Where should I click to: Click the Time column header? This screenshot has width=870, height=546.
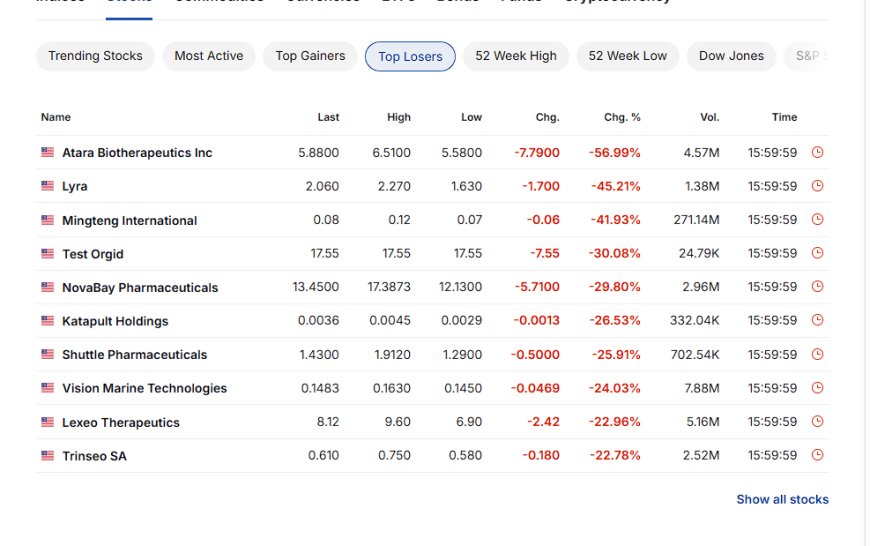click(x=784, y=117)
